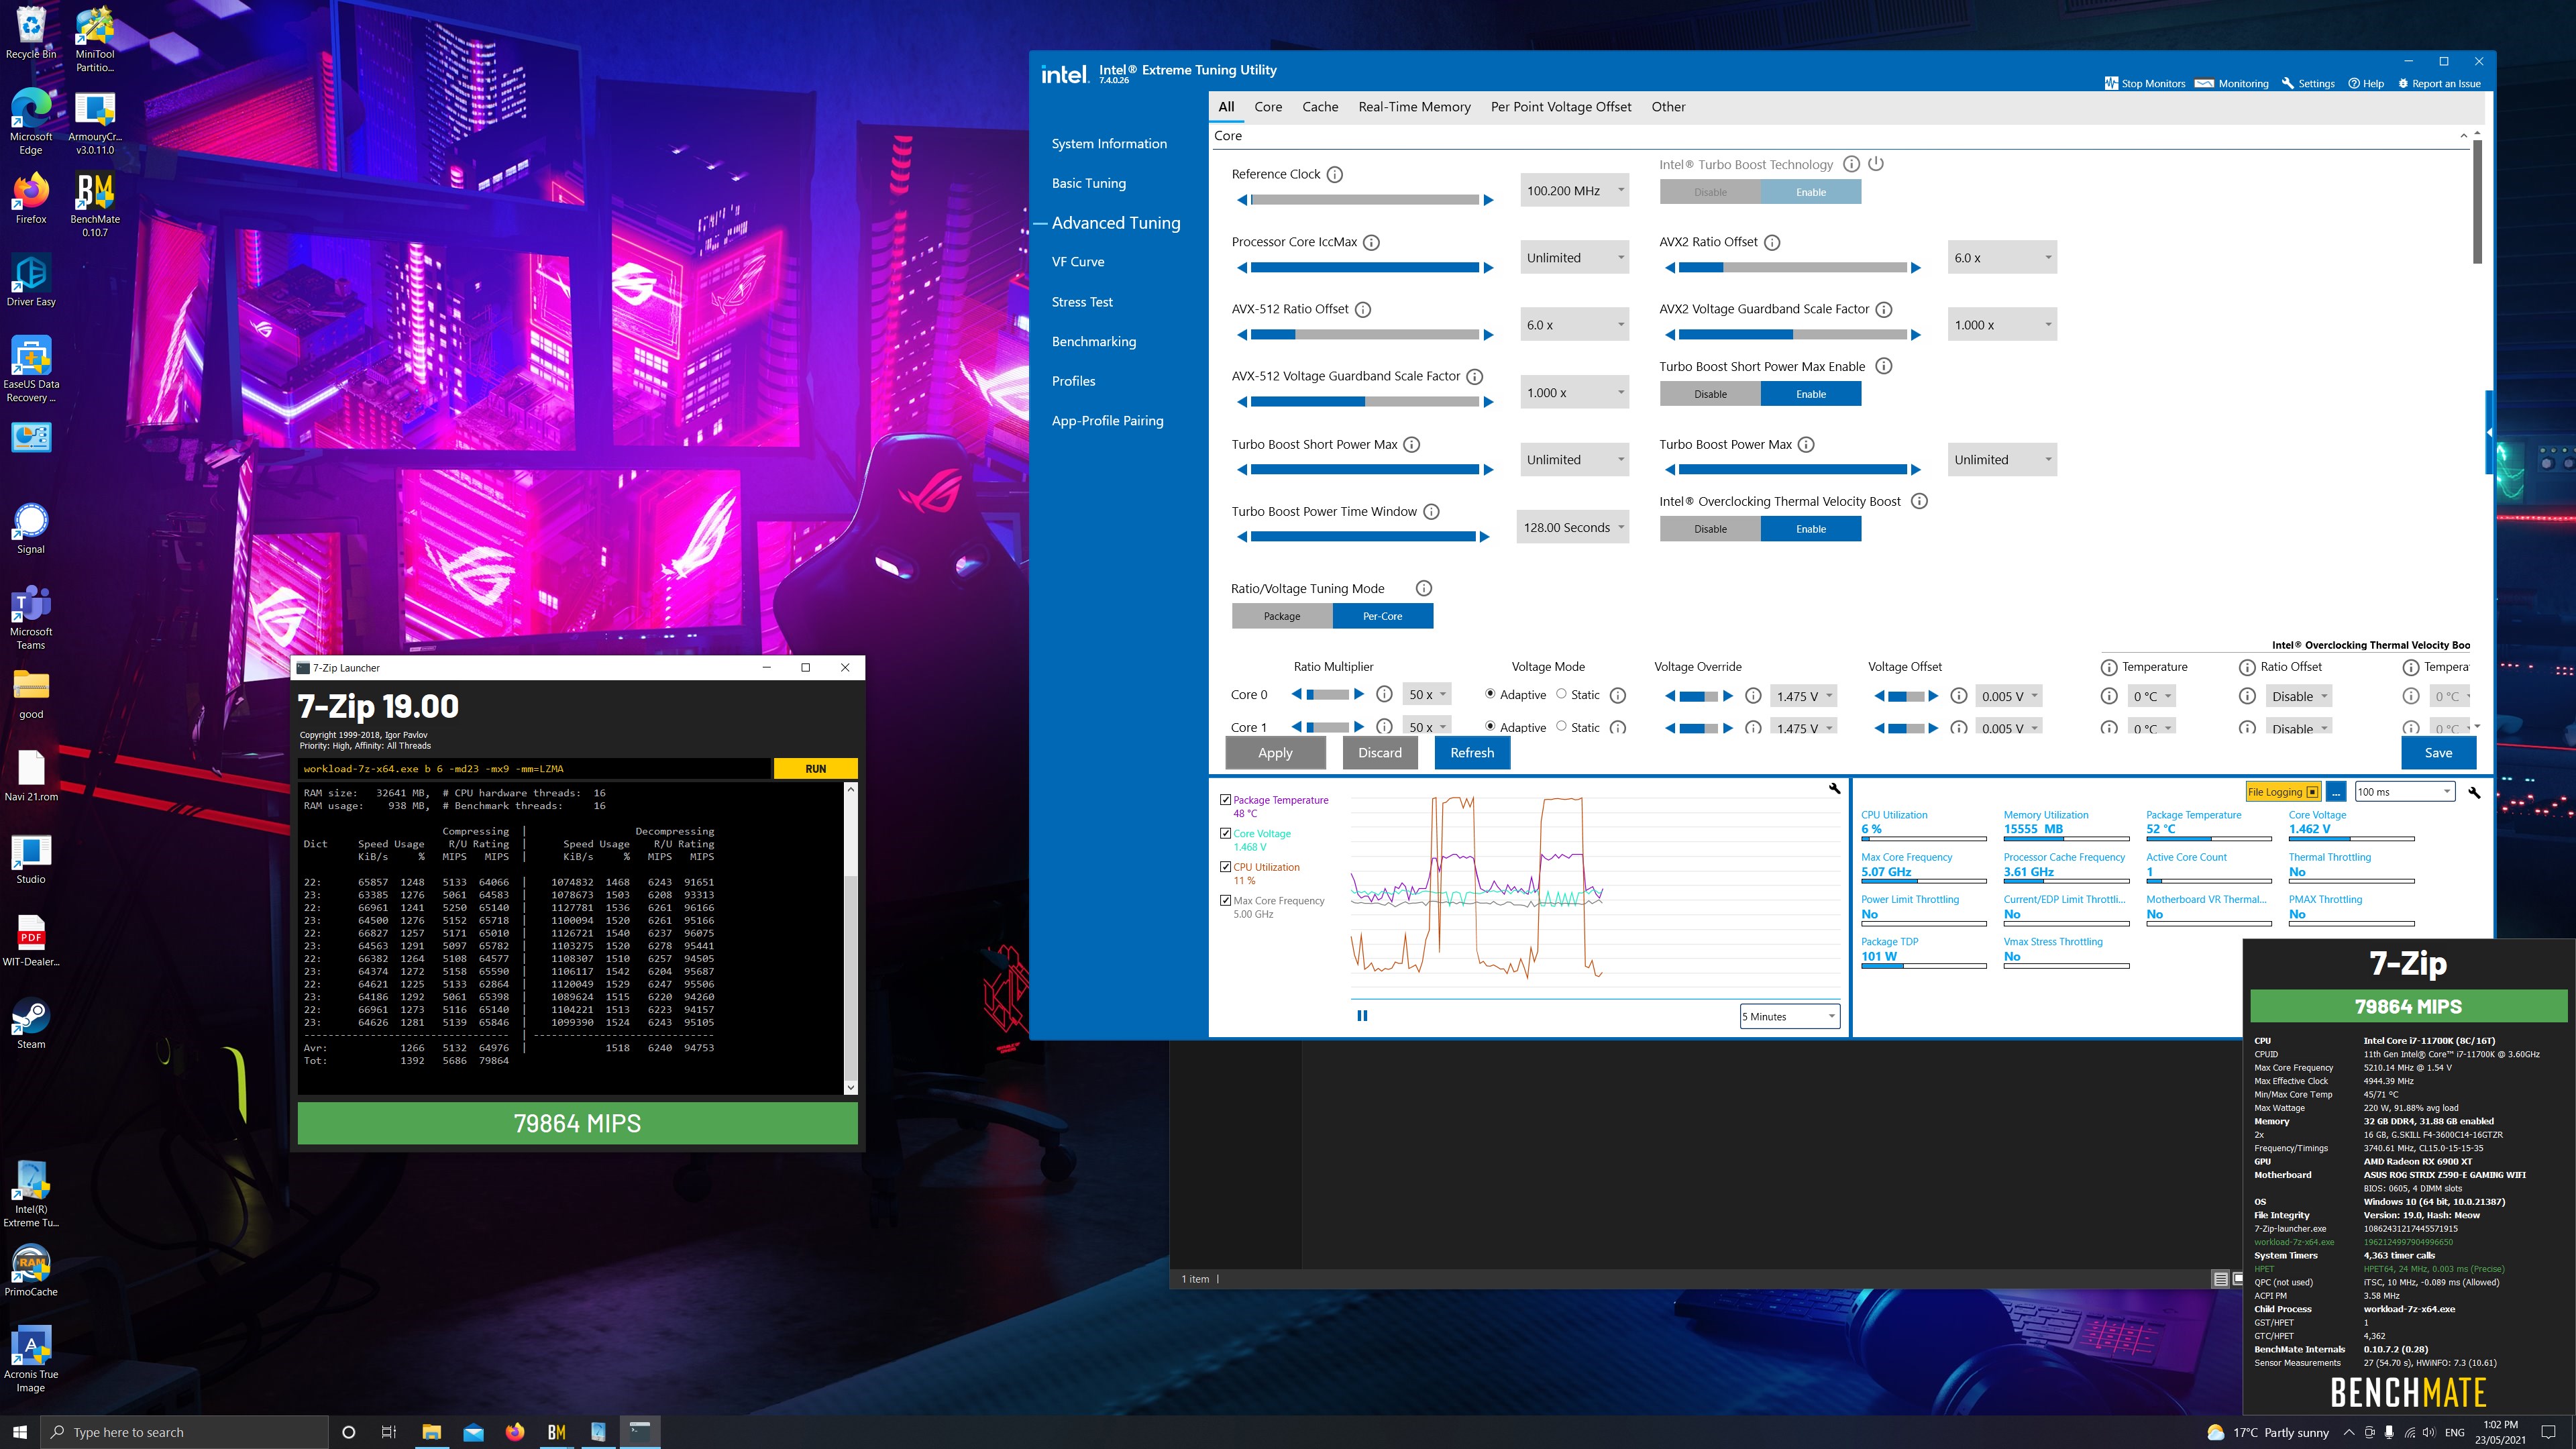Image resolution: width=2576 pixels, height=1449 pixels.
Task: Open Per Point Voltage Offset tab
Action: coord(1561,107)
